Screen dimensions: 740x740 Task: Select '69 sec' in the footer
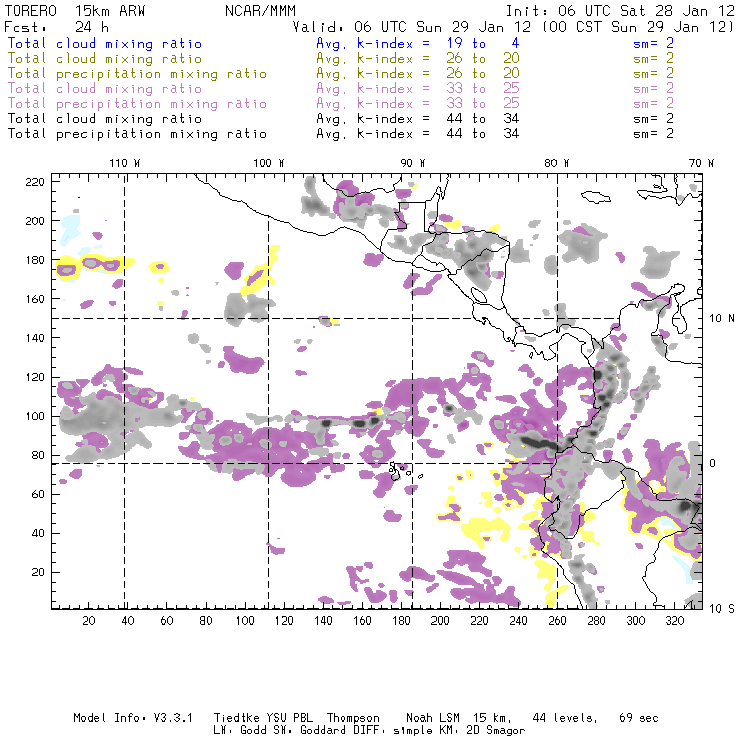(639, 718)
